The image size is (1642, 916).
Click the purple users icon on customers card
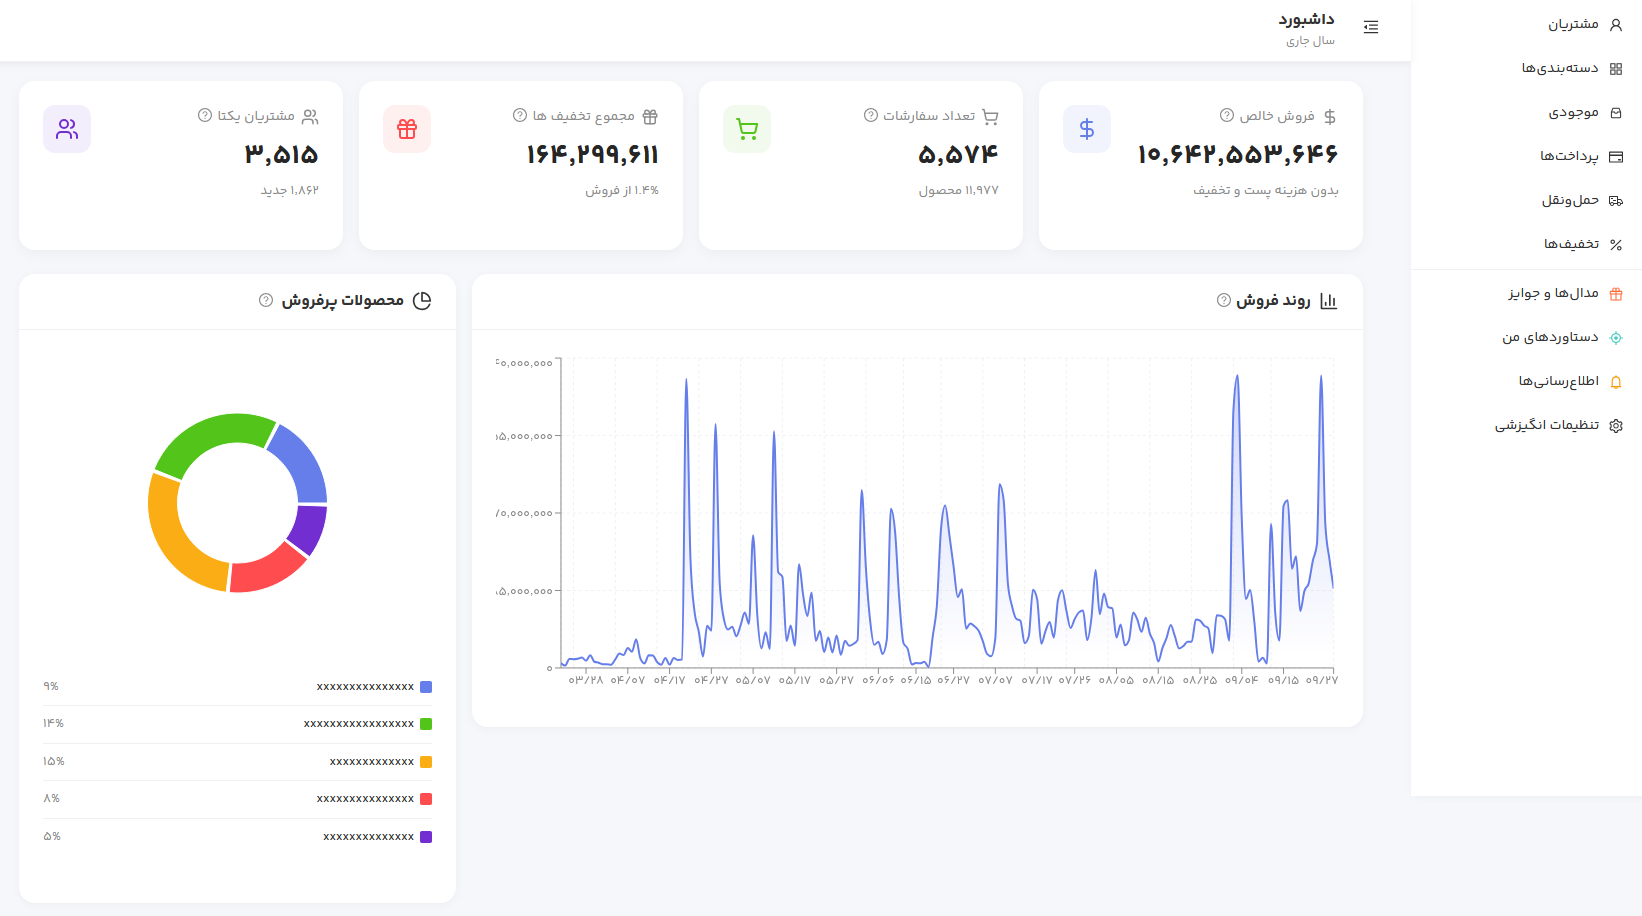tap(67, 129)
